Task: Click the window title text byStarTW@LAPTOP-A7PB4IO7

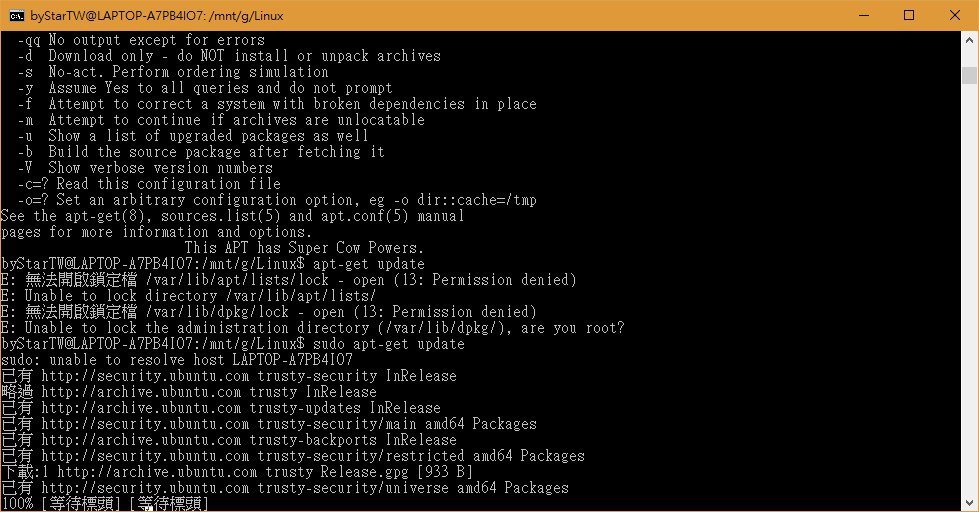Action: 157,16
